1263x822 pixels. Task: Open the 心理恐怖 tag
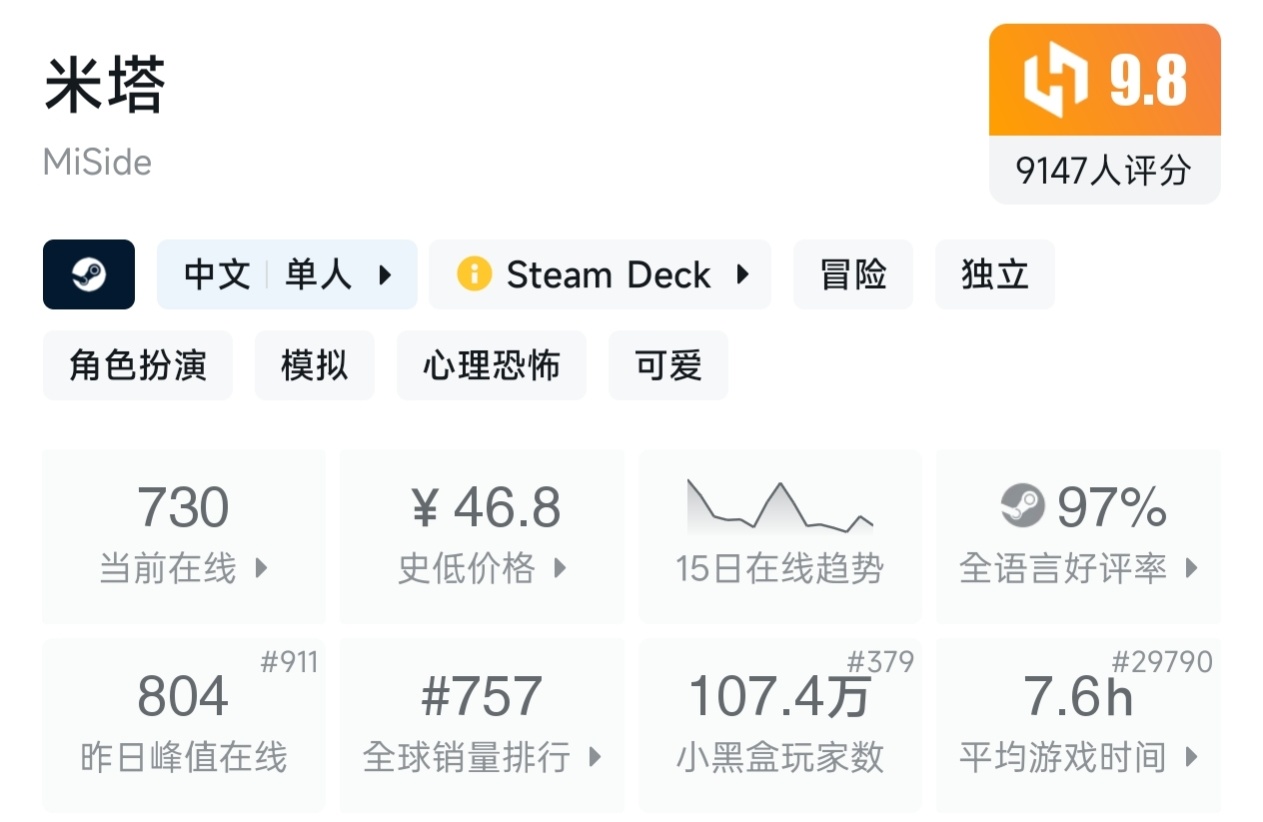click(x=491, y=365)
